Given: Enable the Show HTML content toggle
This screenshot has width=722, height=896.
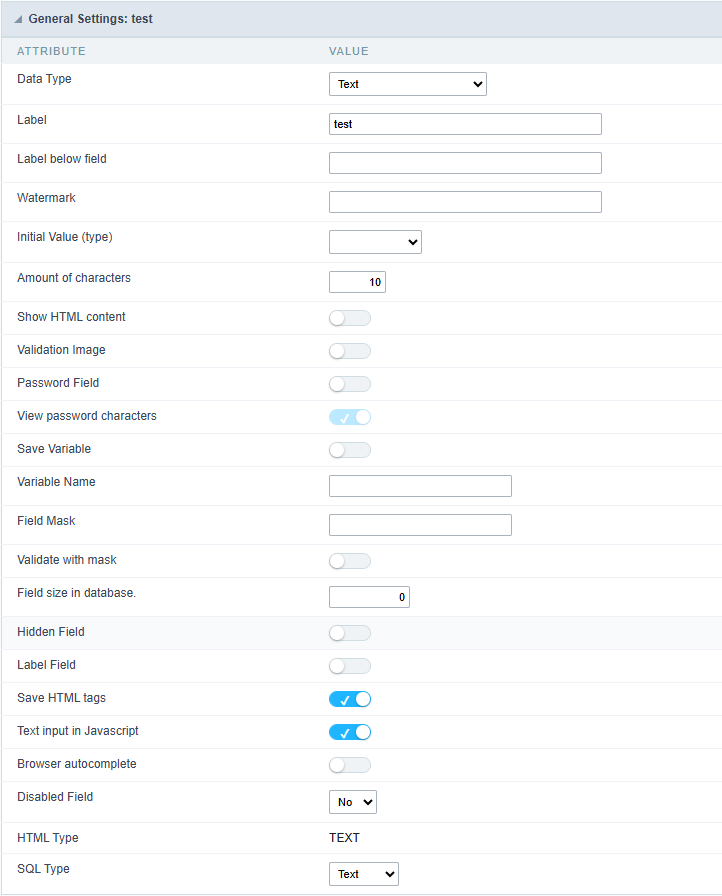Looking at the screenshot, I should [x=349, y=317].
